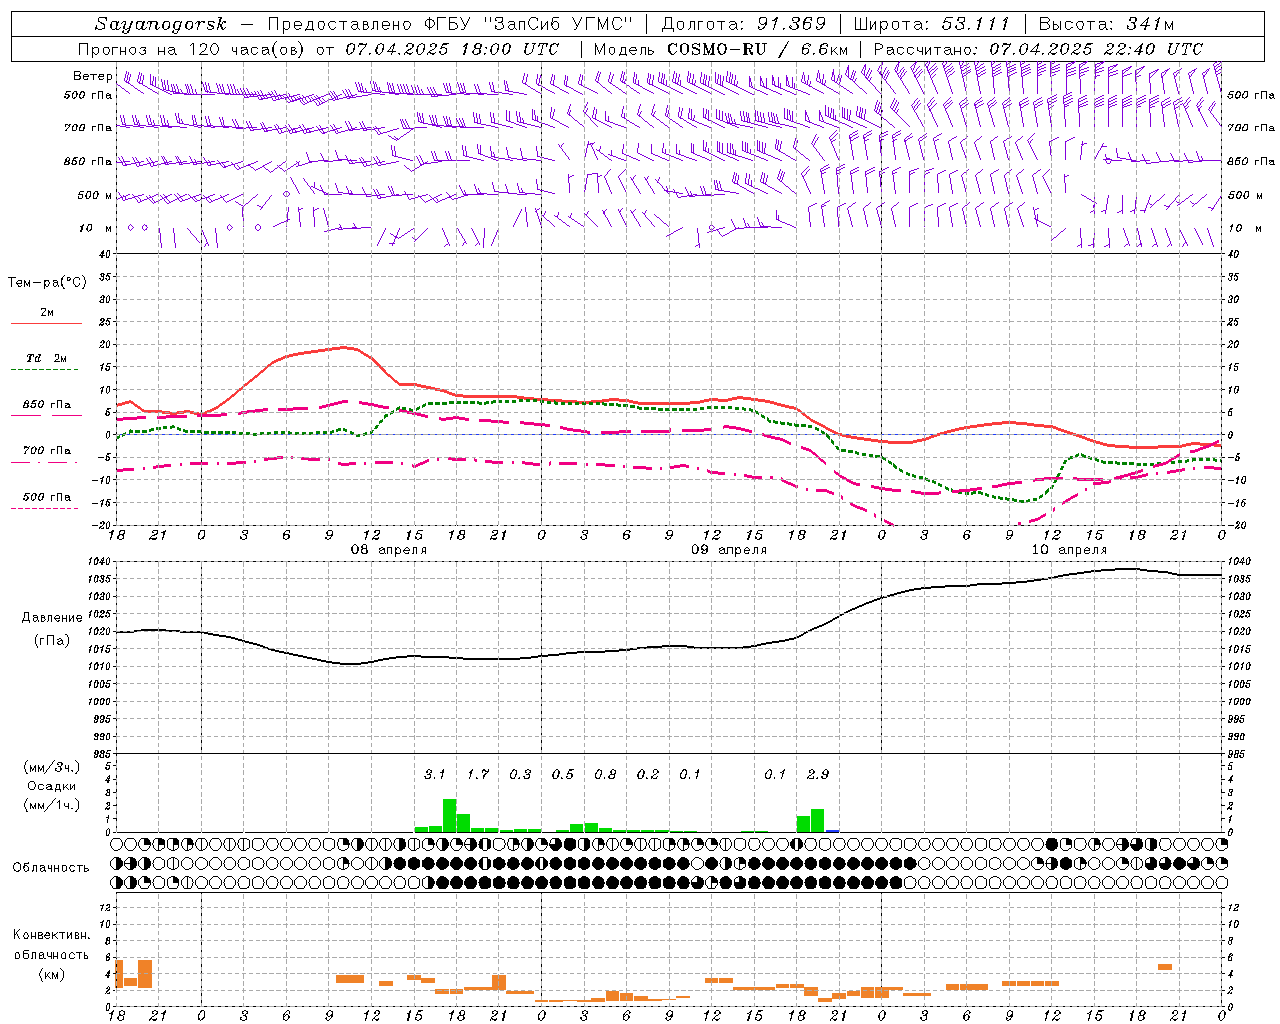The height and width of the screenshot is (1024, 1280).
Task: Select the '0.3' precipitation total
Action: [x=520, y=774]
